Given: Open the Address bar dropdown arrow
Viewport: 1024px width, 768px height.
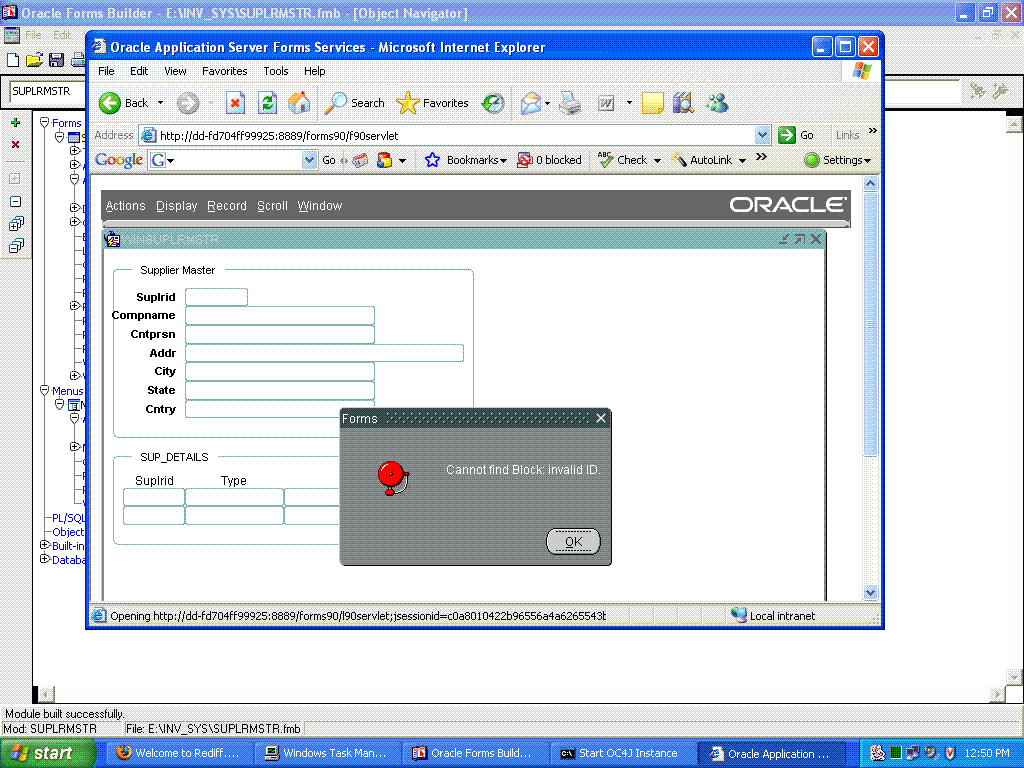Looking at the screenshot, I should click(x=762, y=135).
